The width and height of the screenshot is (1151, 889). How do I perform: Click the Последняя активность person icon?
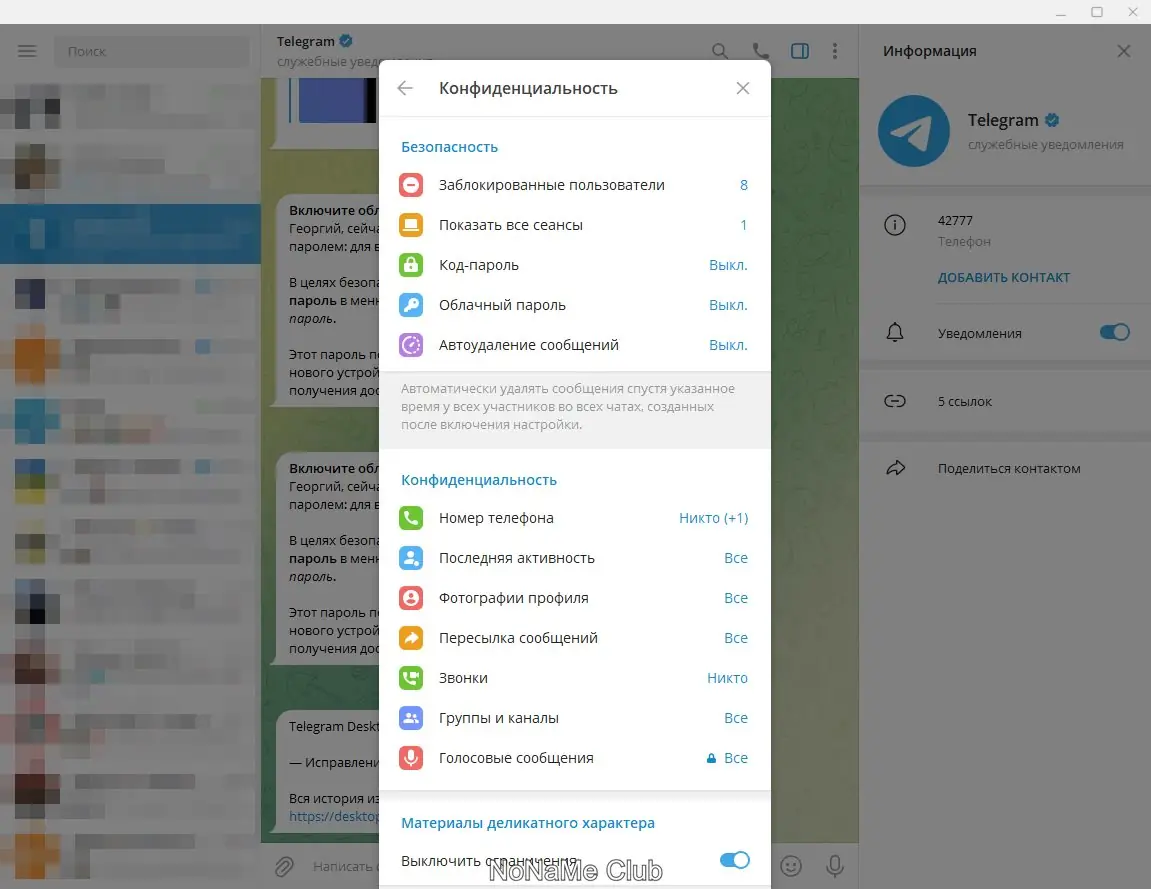click(411, 558)
